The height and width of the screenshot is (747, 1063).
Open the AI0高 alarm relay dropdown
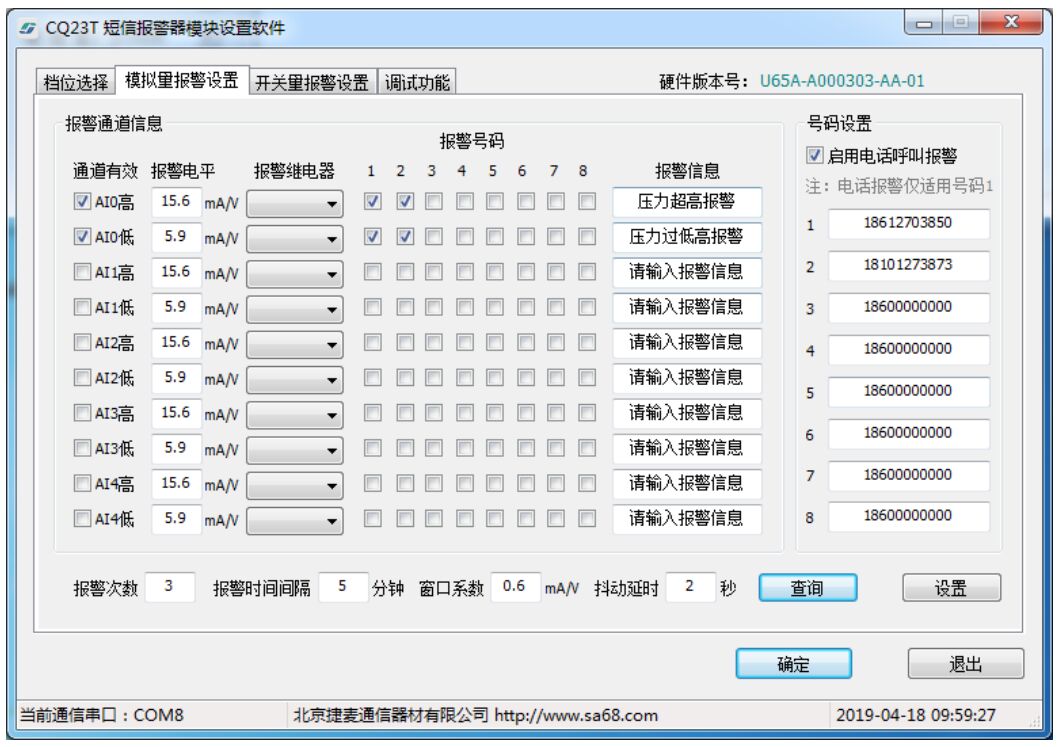294,204
